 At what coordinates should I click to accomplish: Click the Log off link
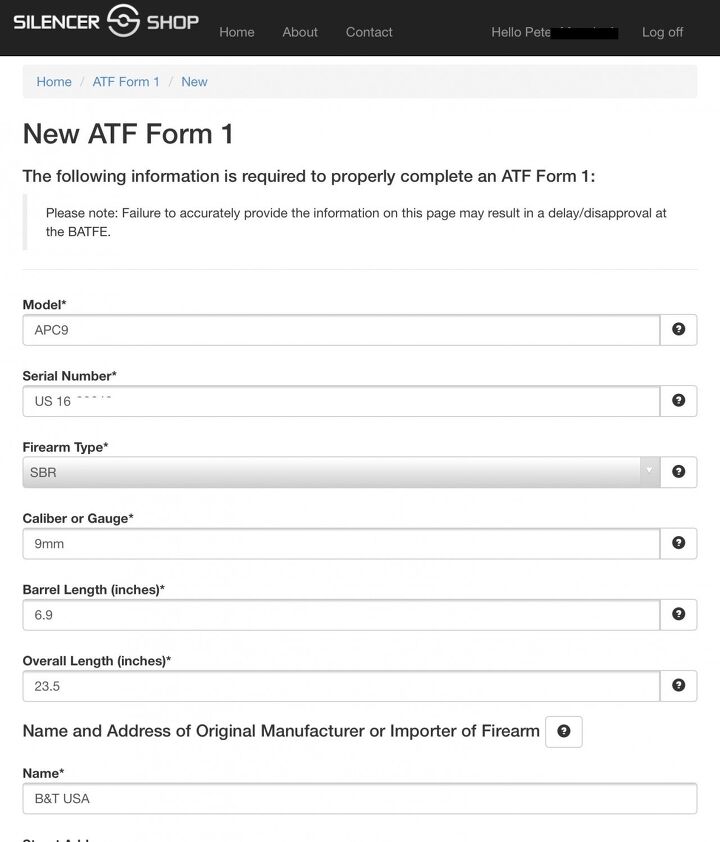[x=662, y=32]
